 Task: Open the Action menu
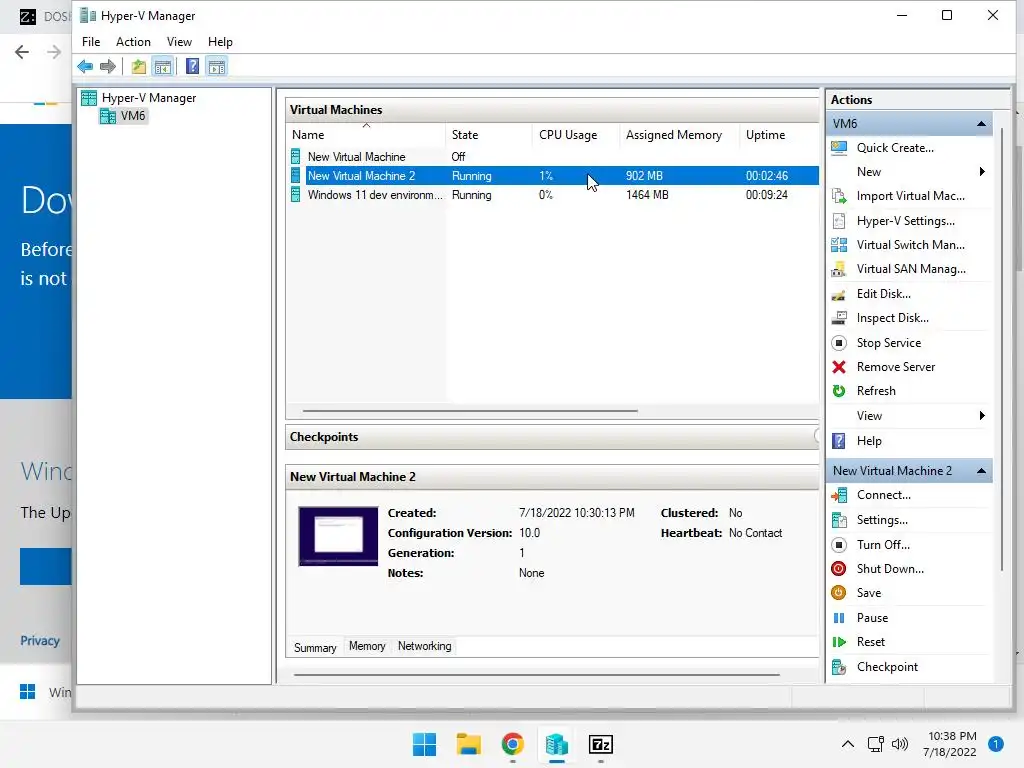click(x=133, y=42)
